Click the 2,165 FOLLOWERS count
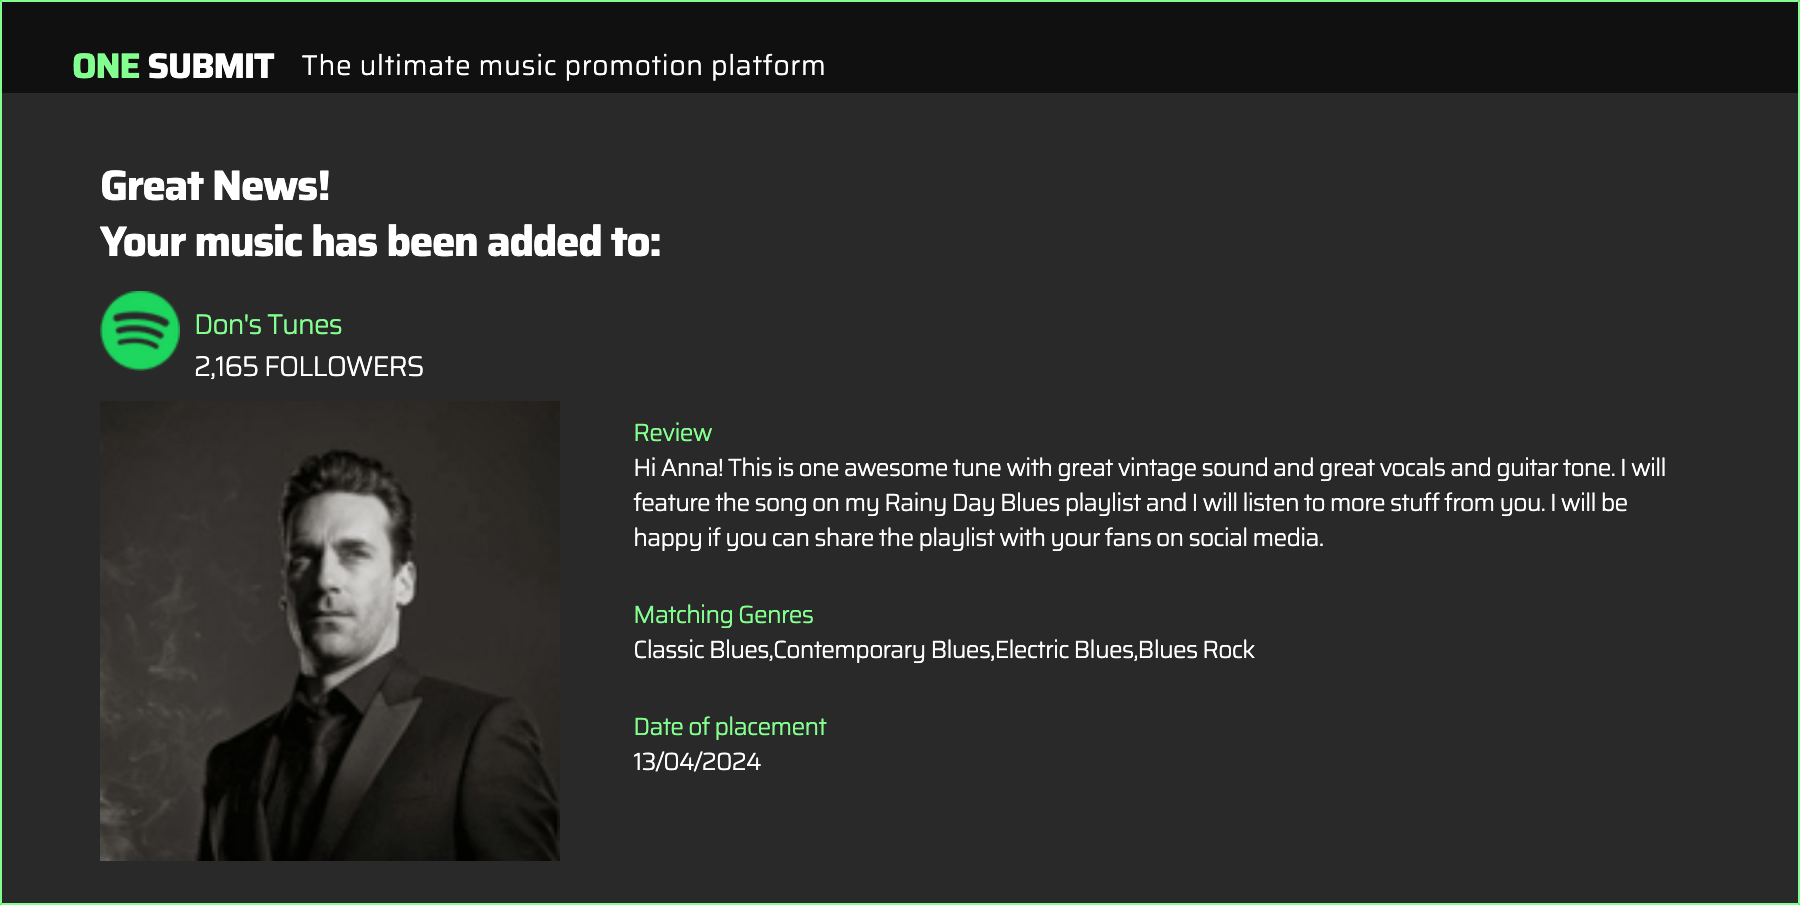 click(309, 367)
